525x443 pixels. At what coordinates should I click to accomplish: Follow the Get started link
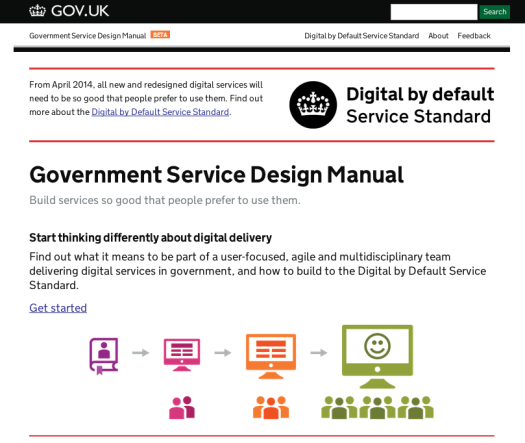click(58, 308)
